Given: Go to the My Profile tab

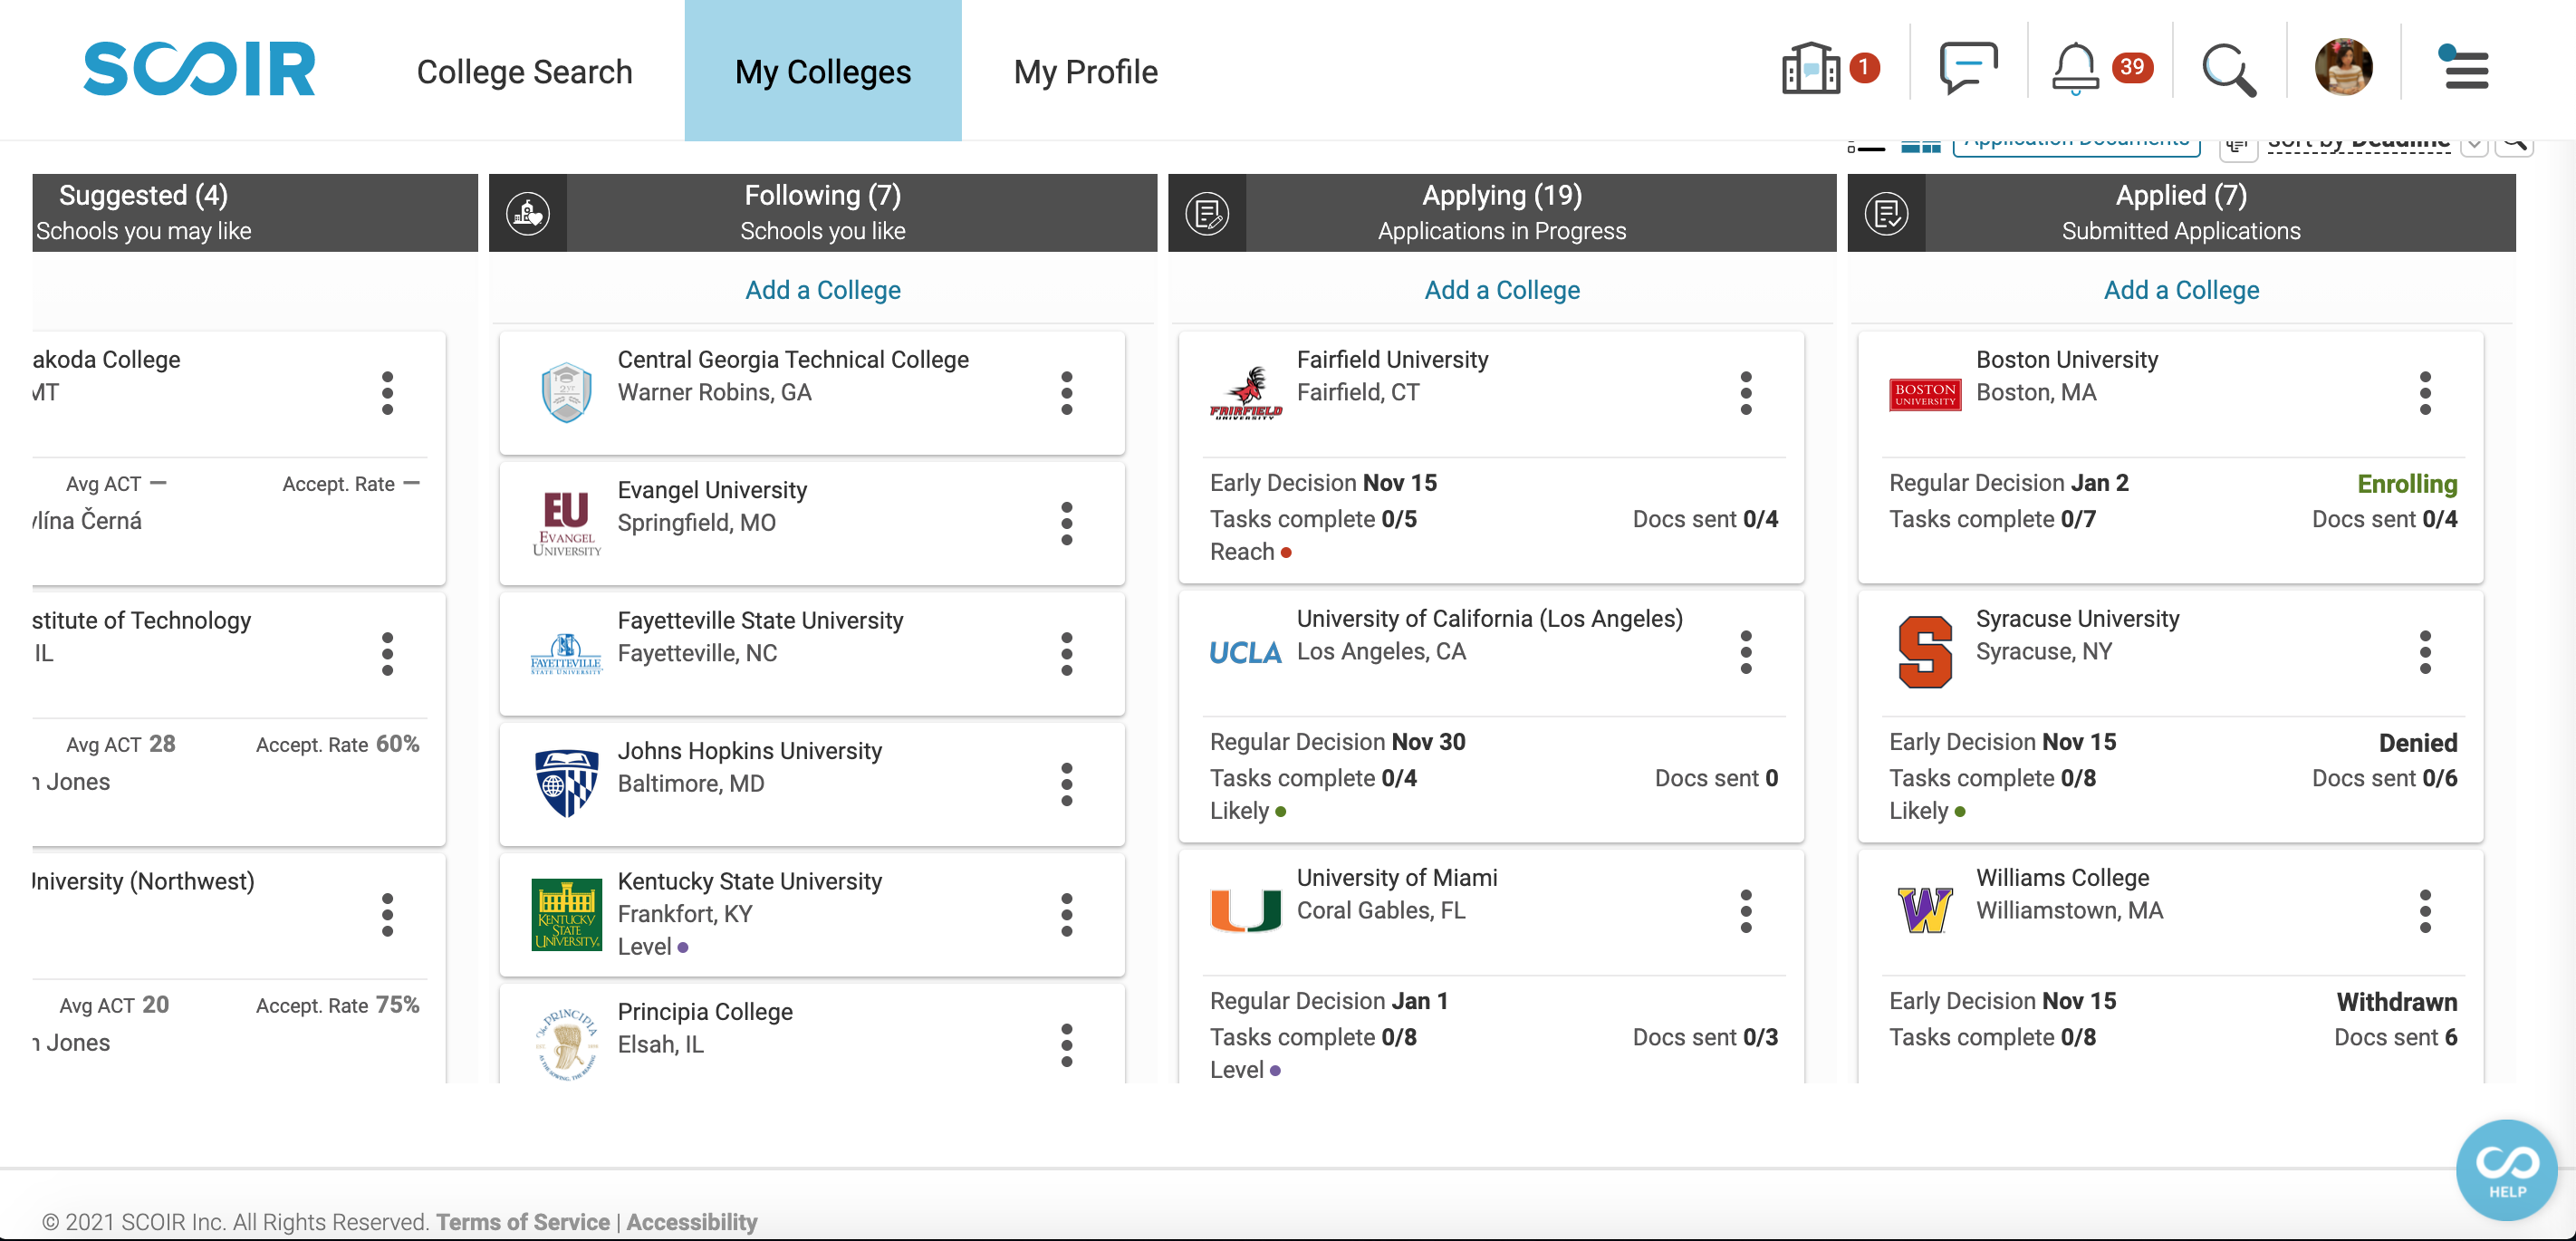Looking at the screenshot, I should 1085,72.
